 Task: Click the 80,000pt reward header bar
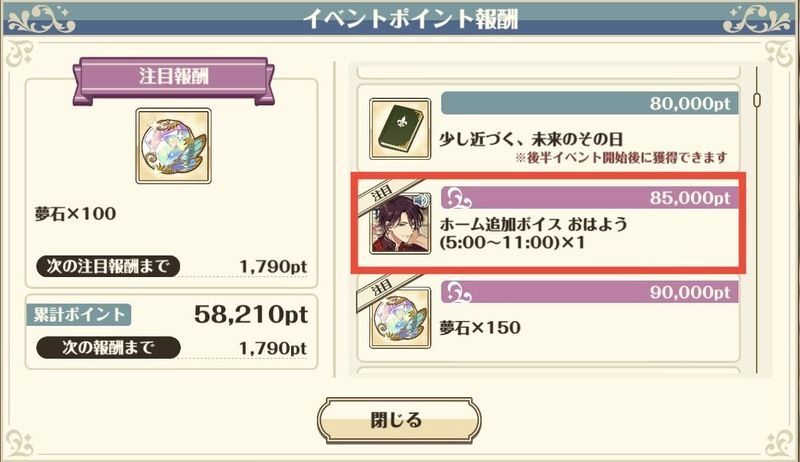pyautogui.click(x=589, y=104)
